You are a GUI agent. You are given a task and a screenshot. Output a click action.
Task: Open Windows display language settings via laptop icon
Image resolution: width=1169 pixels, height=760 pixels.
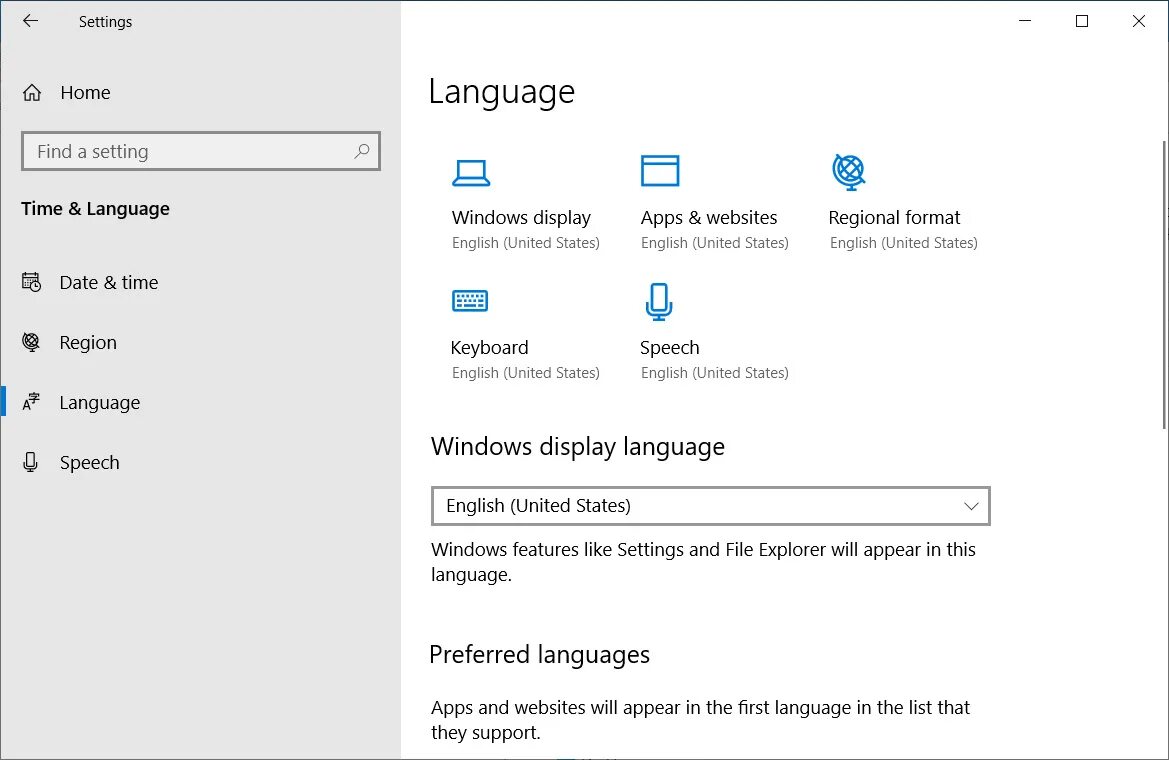[x=471, y=172]
